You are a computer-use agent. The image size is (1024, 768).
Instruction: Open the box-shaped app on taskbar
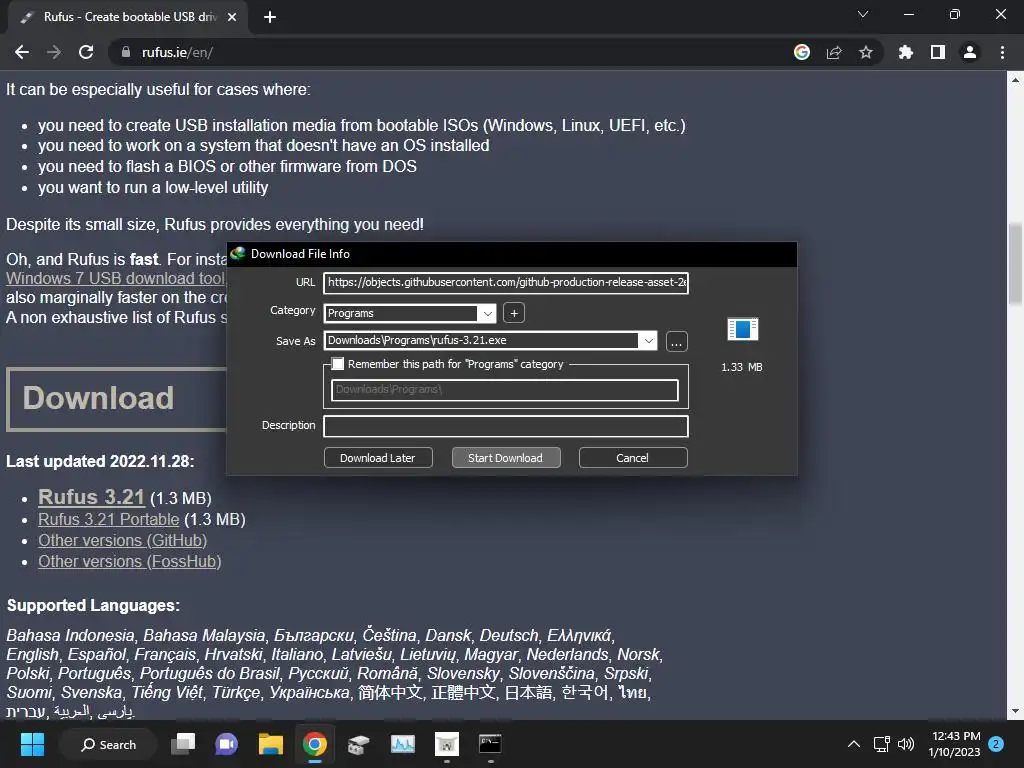click(359, 744)
